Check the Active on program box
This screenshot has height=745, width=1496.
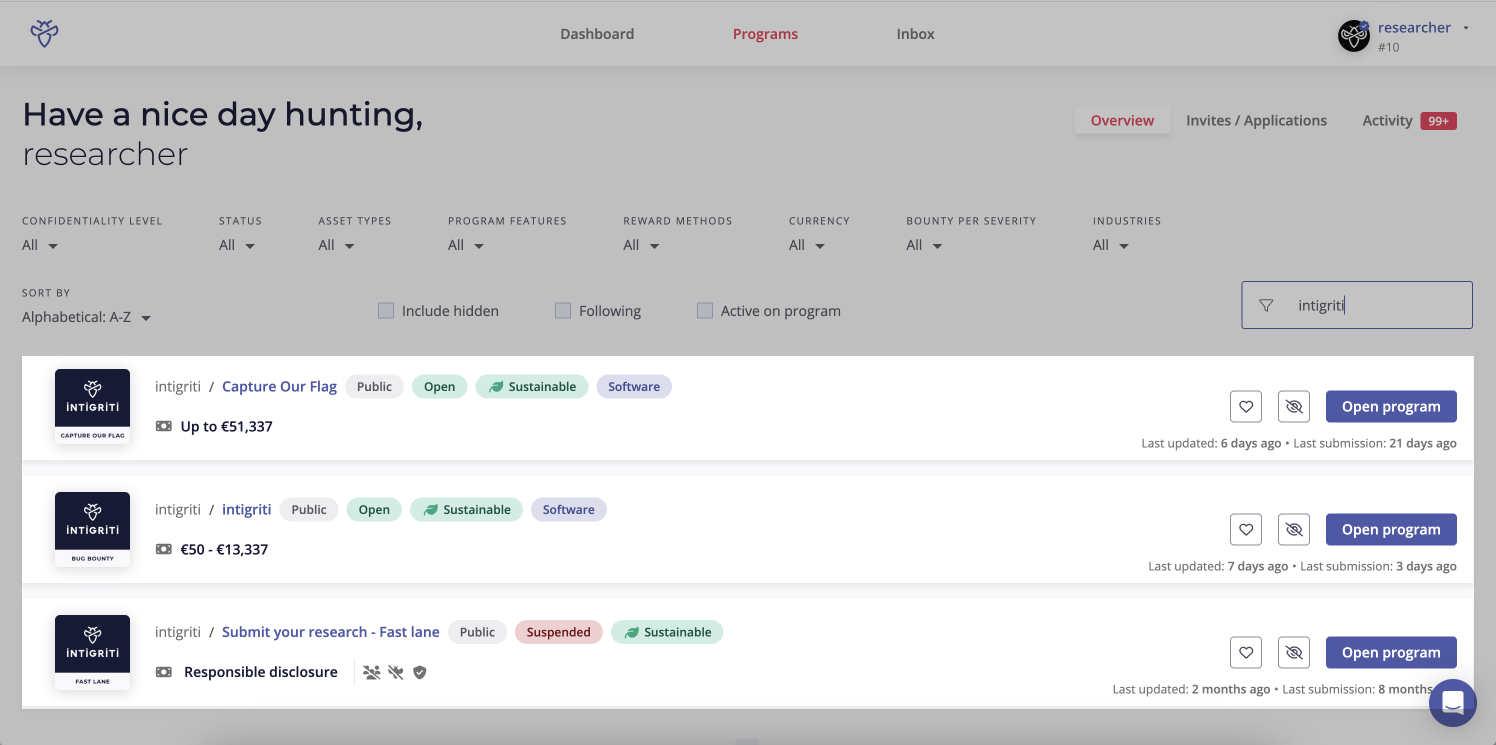705,311
